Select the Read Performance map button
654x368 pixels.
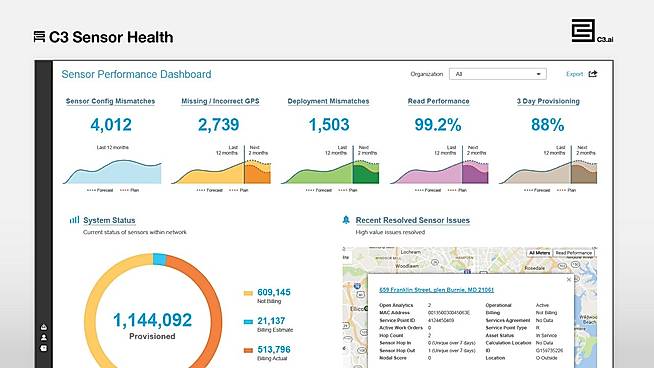point(574,253)
